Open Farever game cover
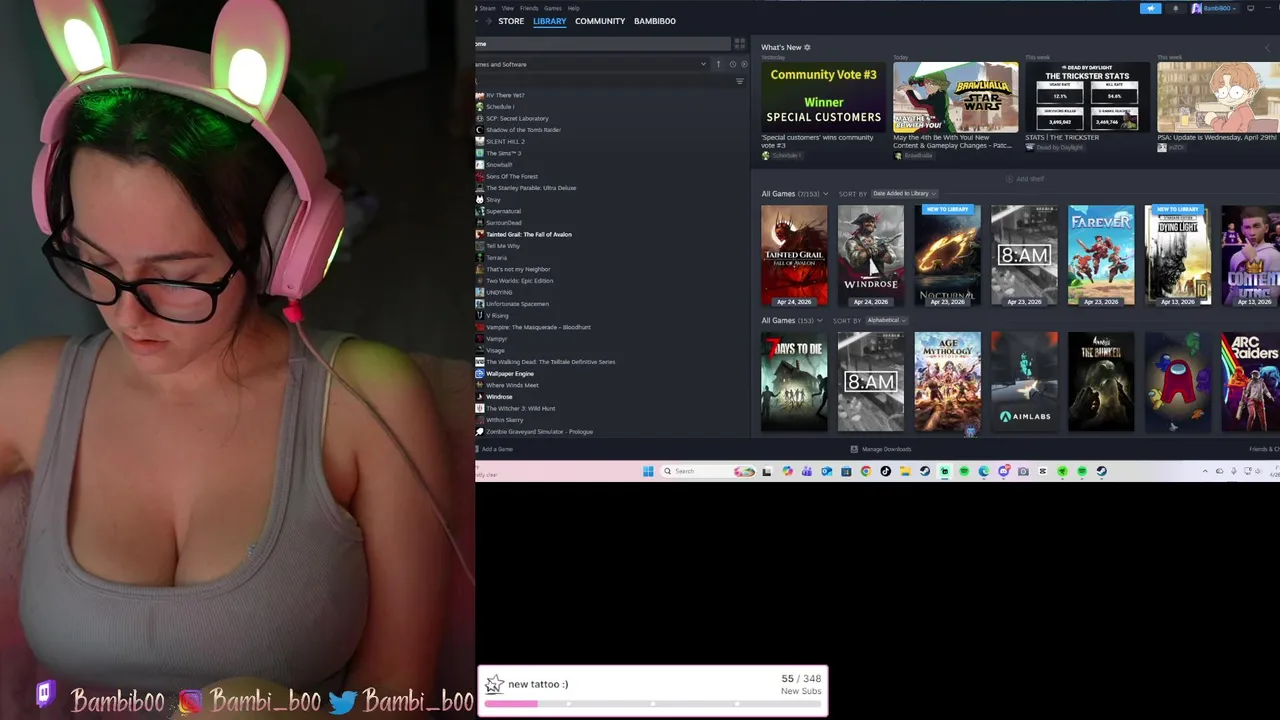This screenshot has width=1280, height=720. point(1101,255)
